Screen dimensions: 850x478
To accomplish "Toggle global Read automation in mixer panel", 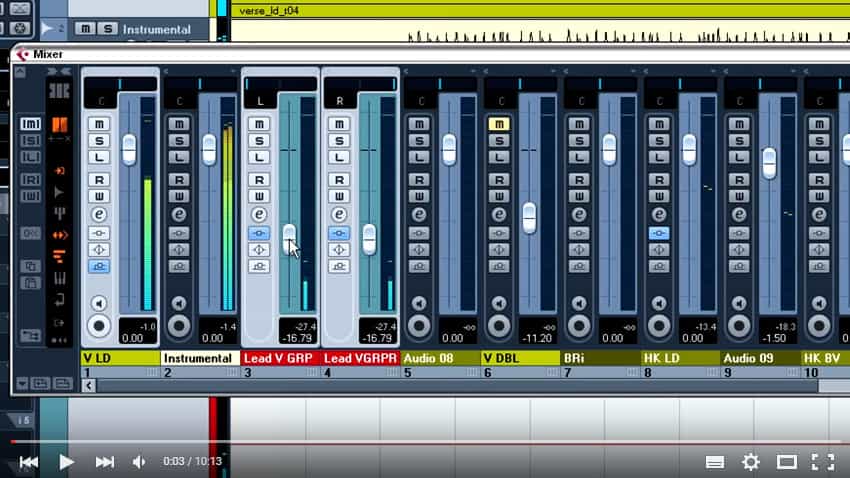I will pyautogui.click(x=30, y=180).
